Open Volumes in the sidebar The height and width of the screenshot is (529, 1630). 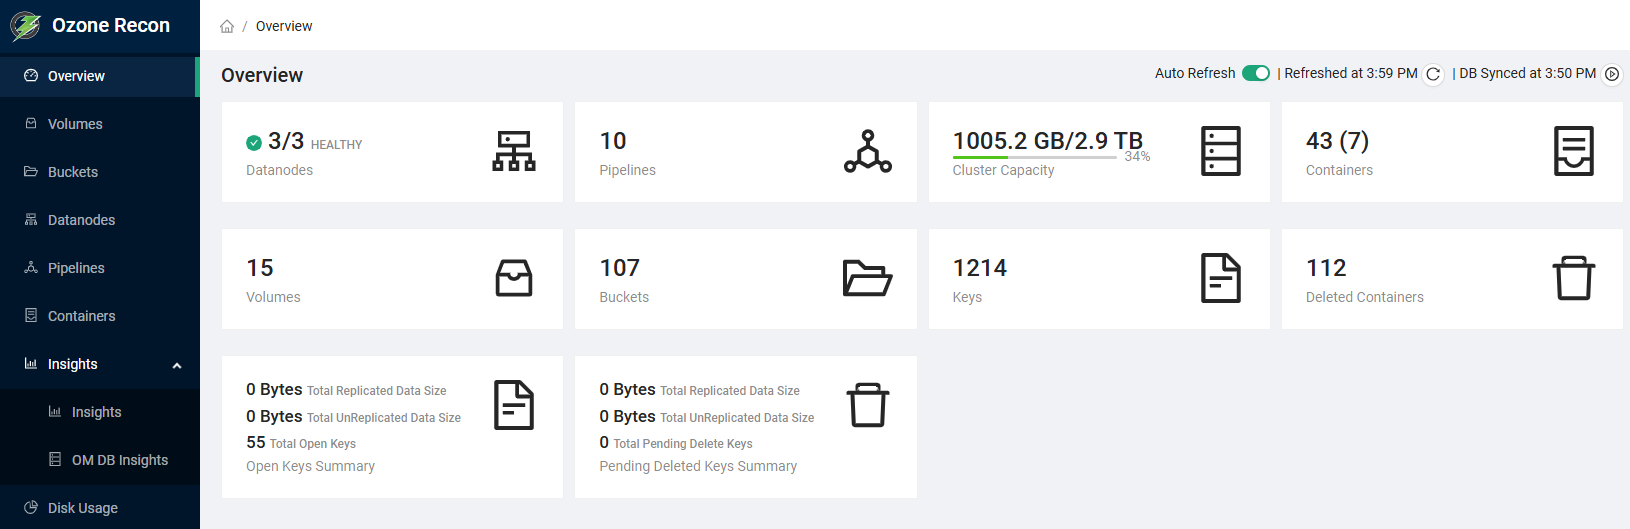click(100, 124)
